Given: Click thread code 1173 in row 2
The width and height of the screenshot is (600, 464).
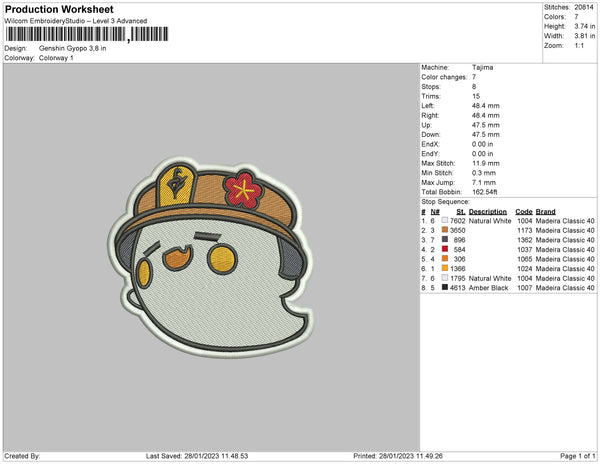Looking at the screenshot, I should (x=525, y=230).
